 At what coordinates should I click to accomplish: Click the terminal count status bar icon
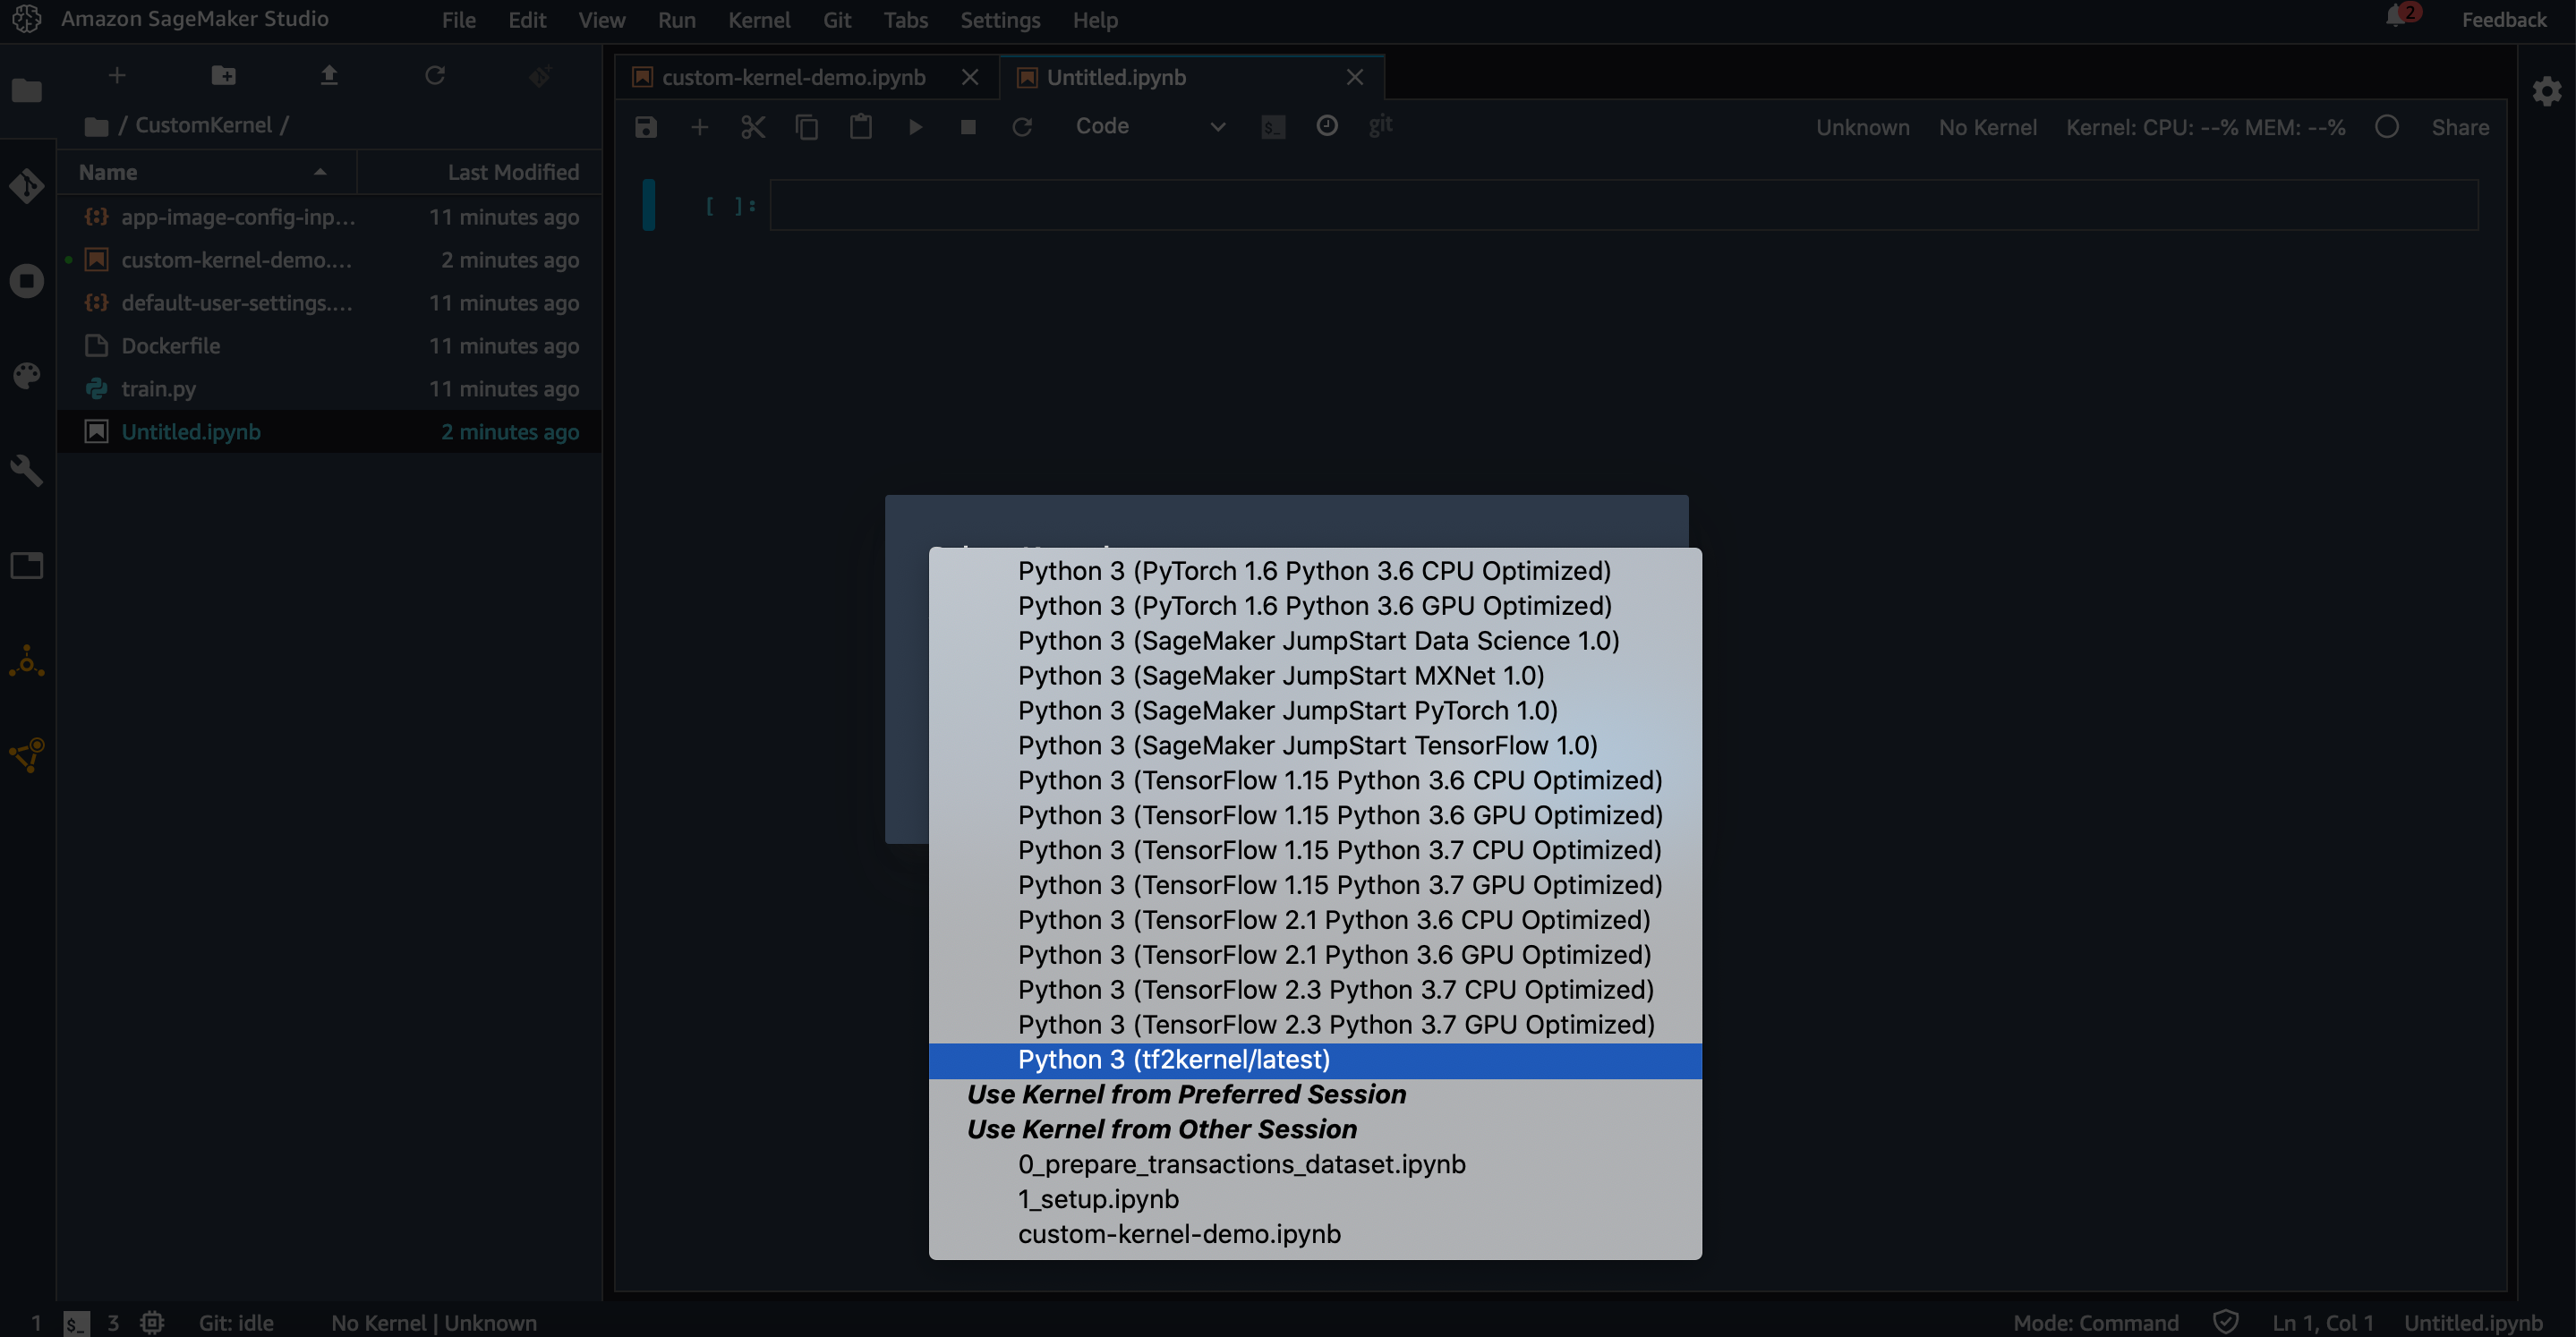click(76, 1323)
